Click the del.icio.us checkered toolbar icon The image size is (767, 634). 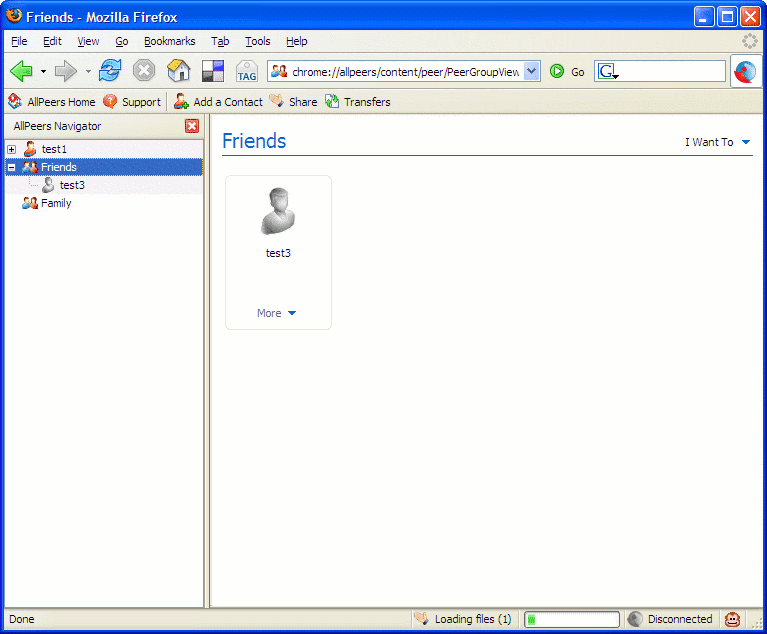213,71
